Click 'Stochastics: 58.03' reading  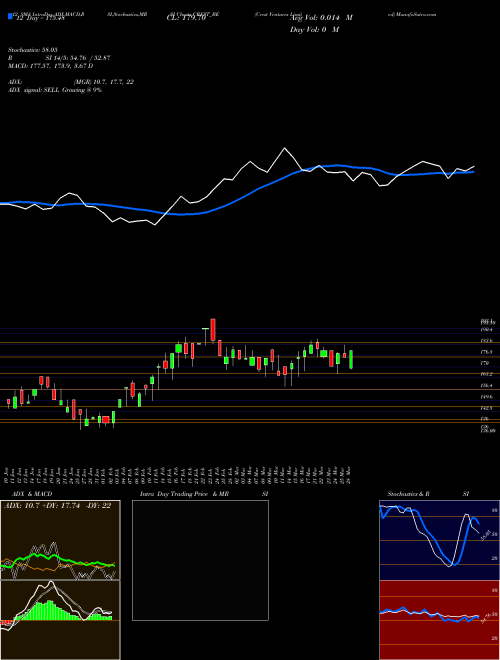pos(31,50)
